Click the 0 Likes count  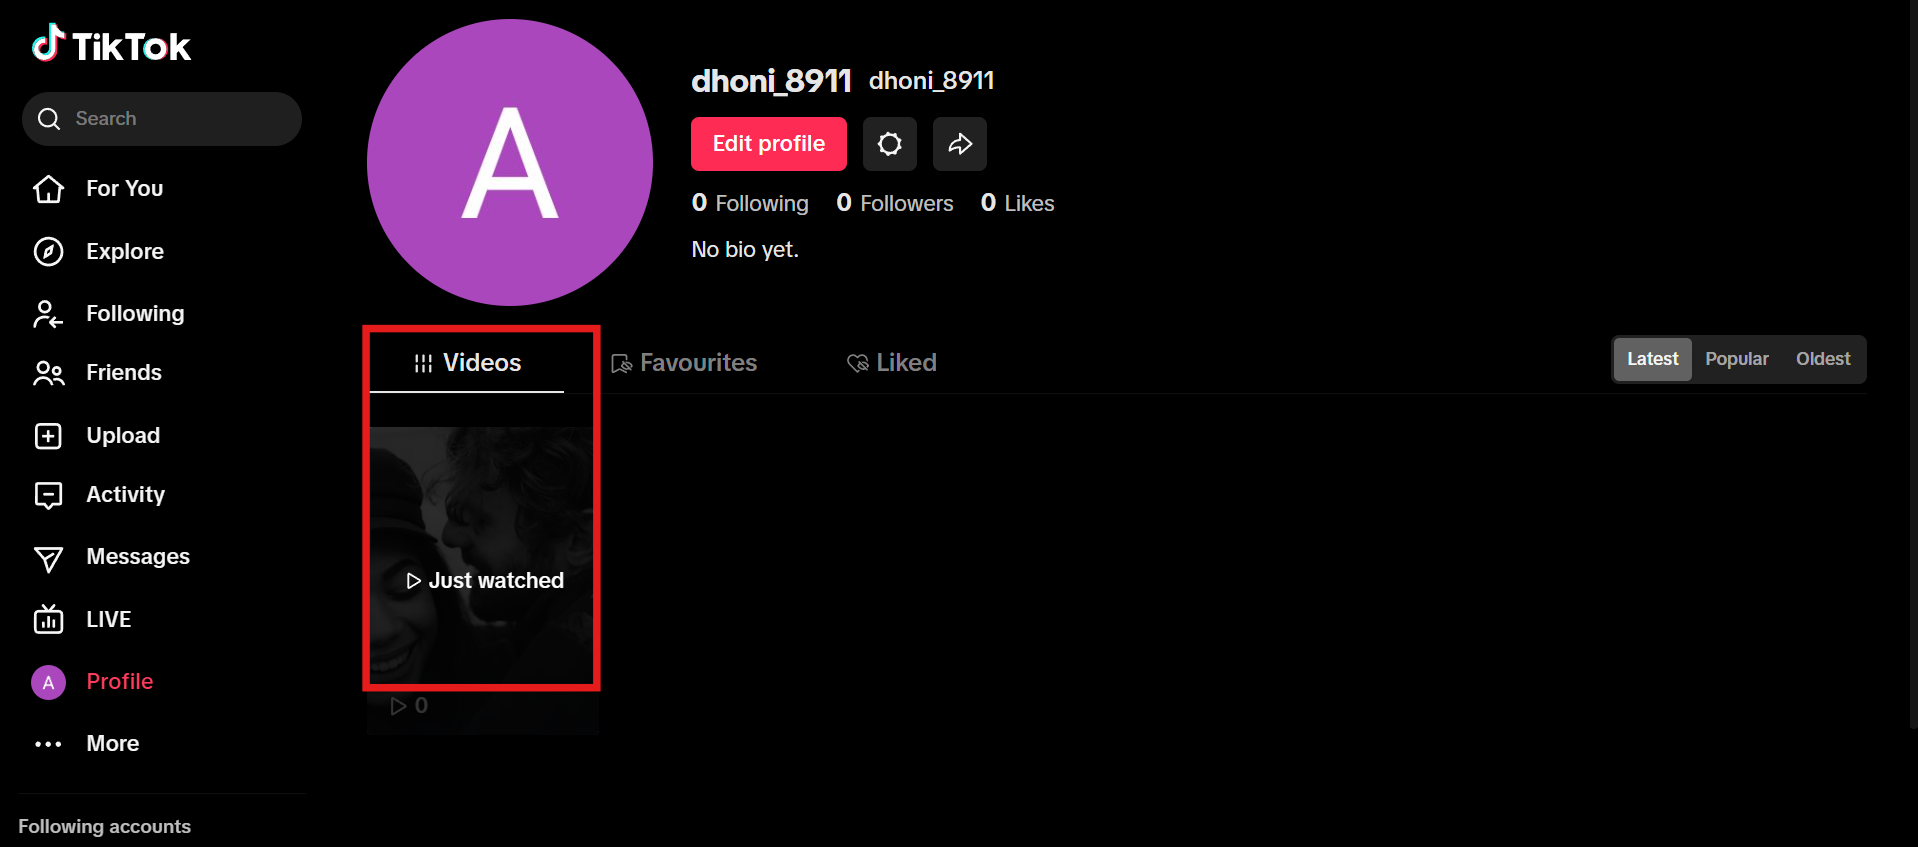(x=1018, y=203)
